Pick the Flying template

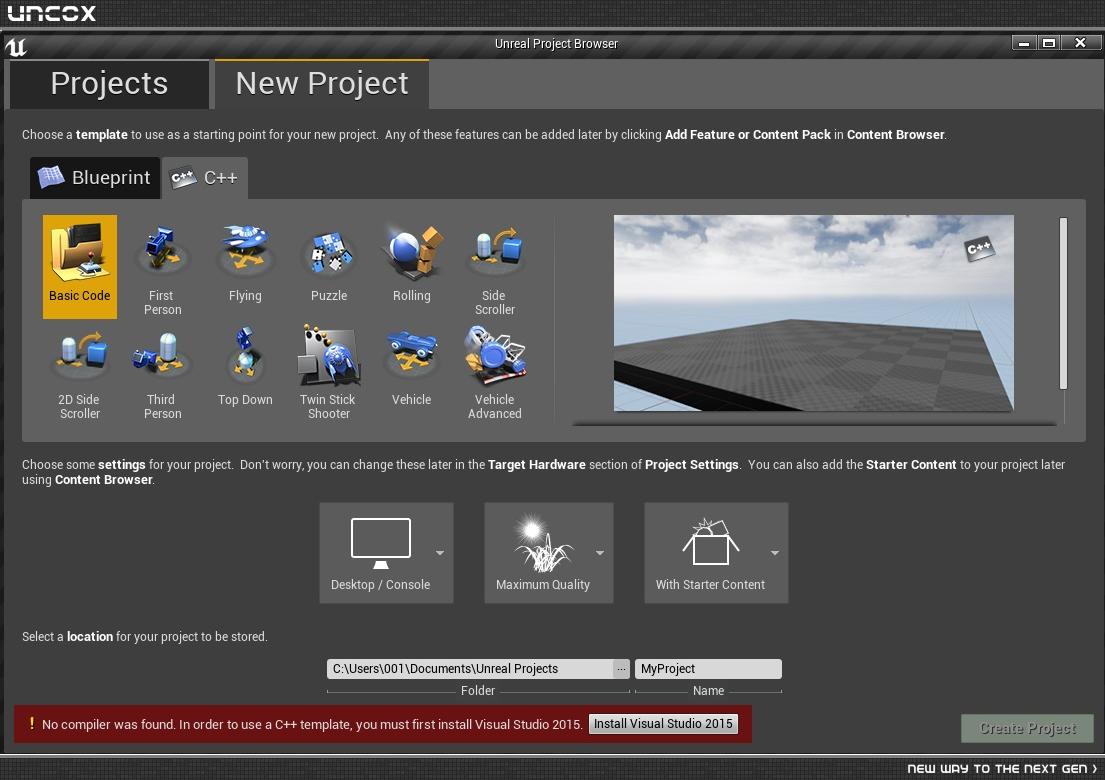[x=245, y=266]
